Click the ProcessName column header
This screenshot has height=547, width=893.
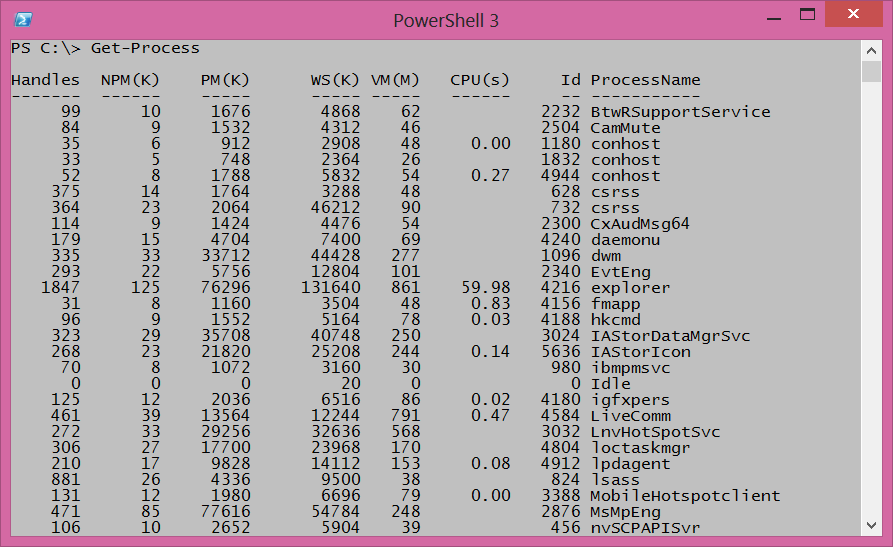tap(645, 80)
